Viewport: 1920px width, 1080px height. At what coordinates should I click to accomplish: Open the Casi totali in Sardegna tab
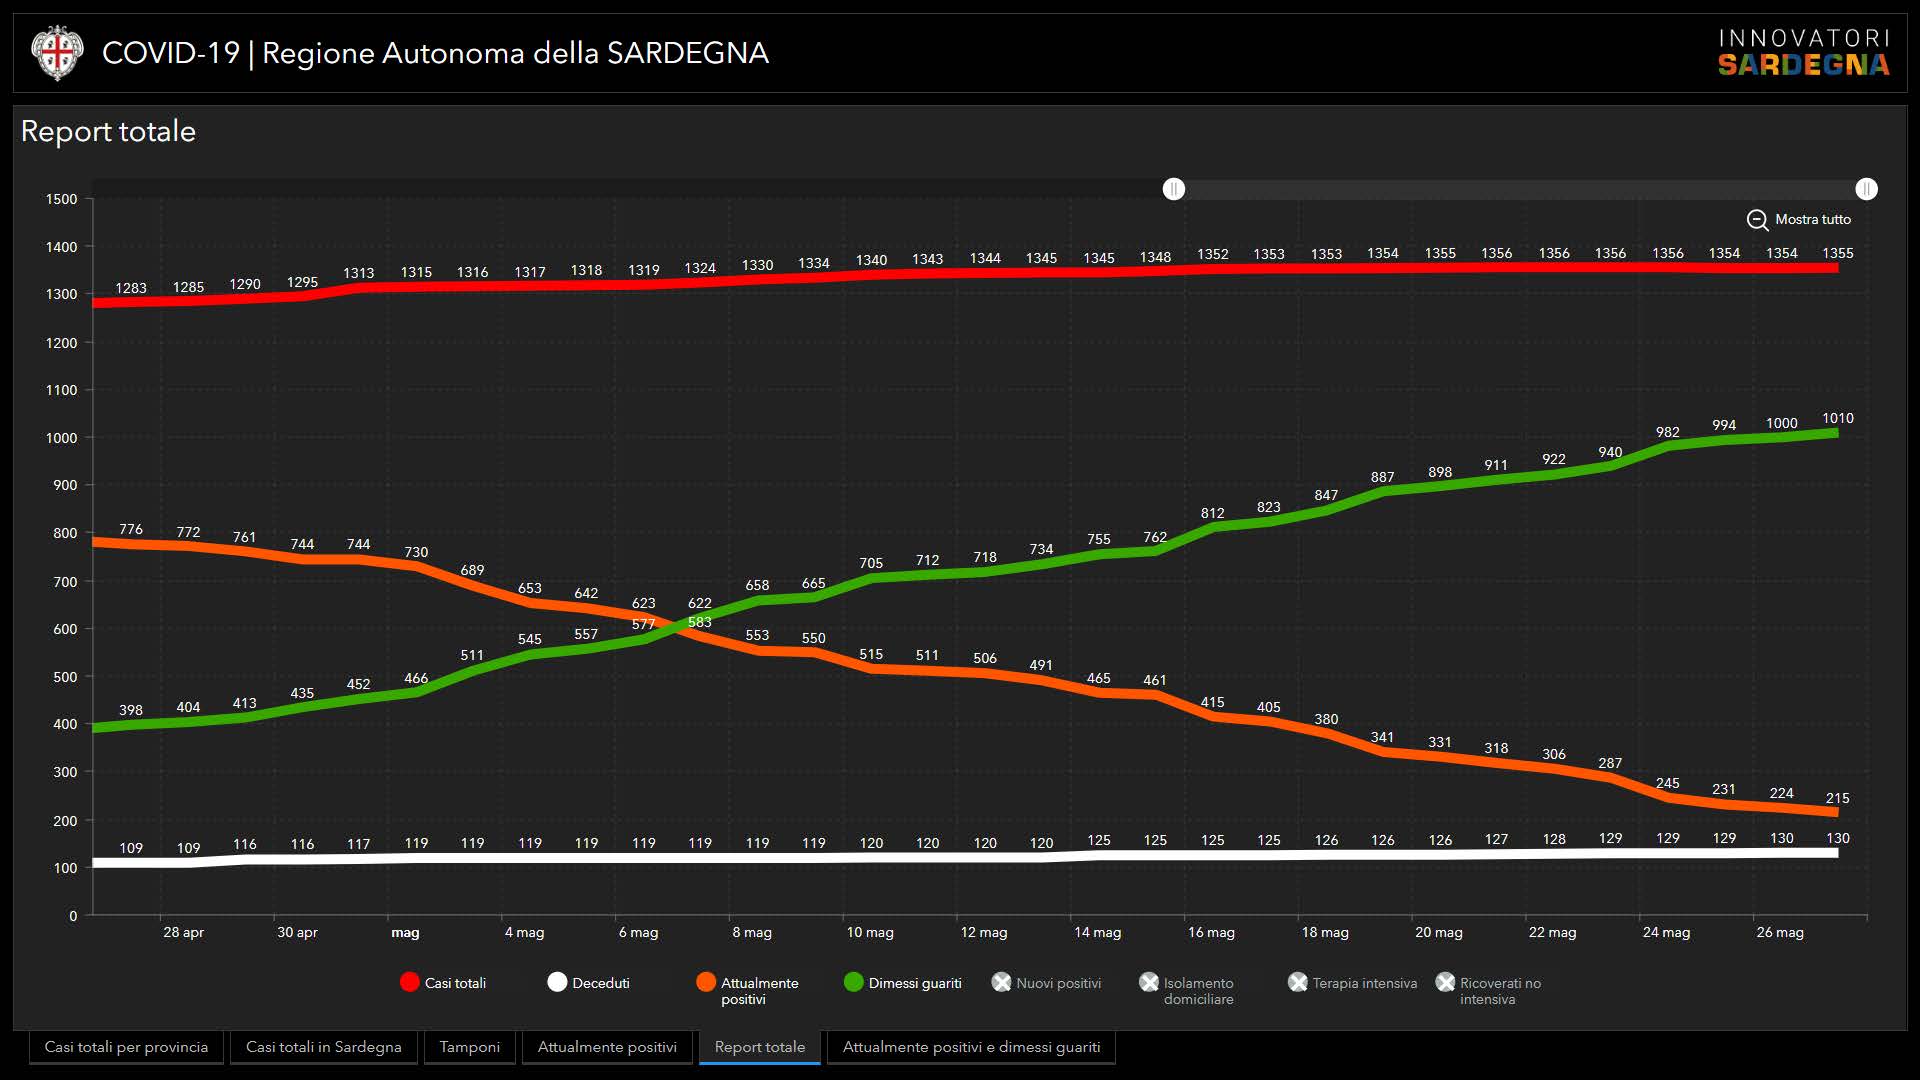tap(323, 1047)
